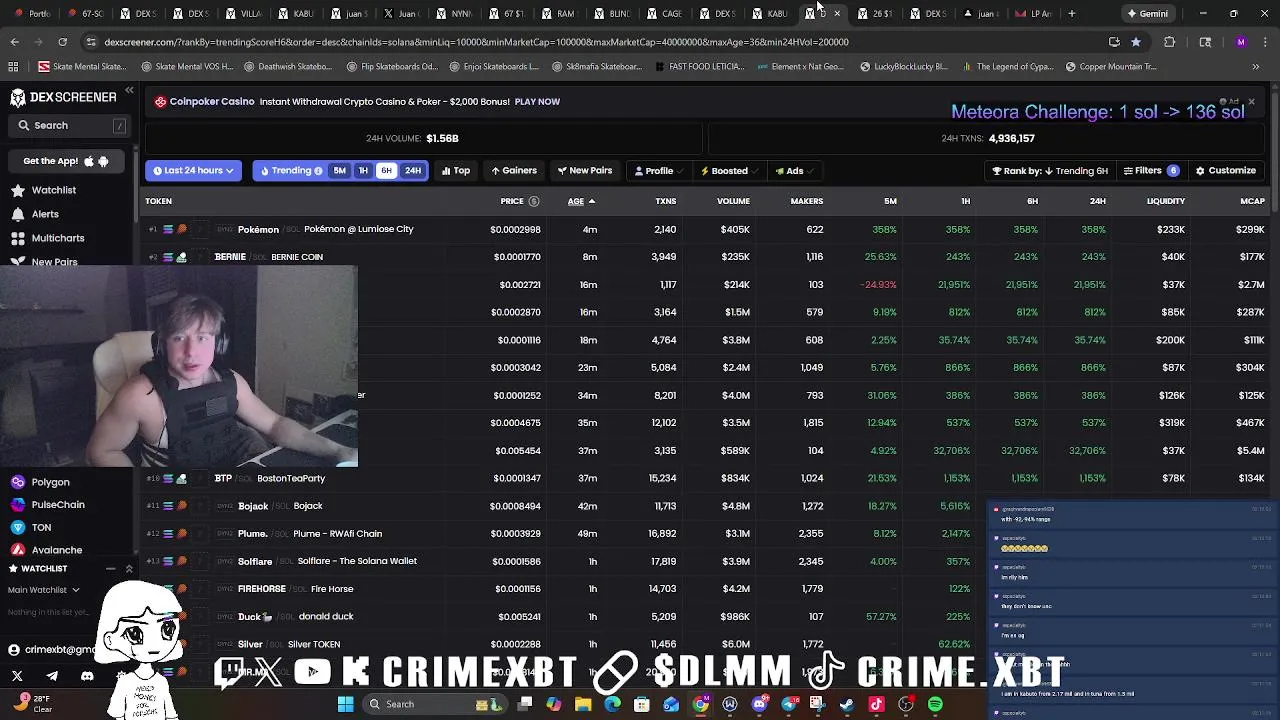The width and height of the screenshot is (1280, 720).
Task: Close the Meteora Challenge ad
Action: coord(1250,102)
